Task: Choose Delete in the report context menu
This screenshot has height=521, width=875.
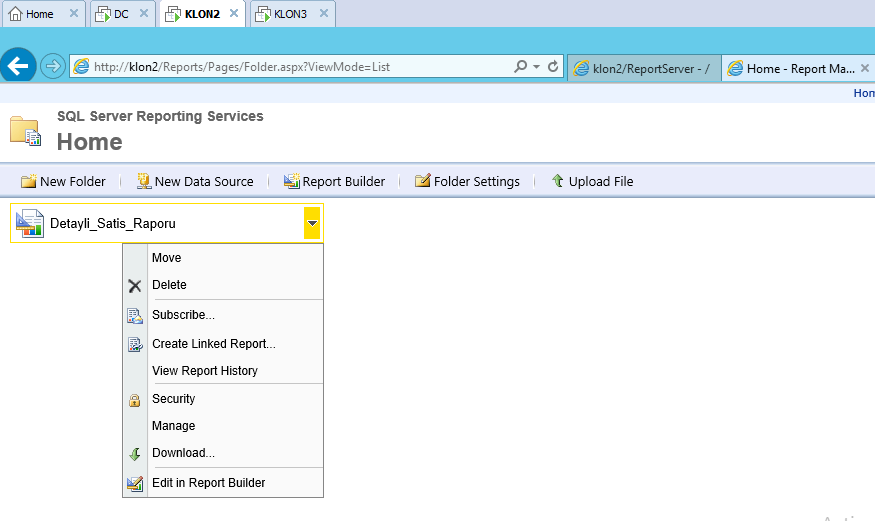Action: click(169, 285)
